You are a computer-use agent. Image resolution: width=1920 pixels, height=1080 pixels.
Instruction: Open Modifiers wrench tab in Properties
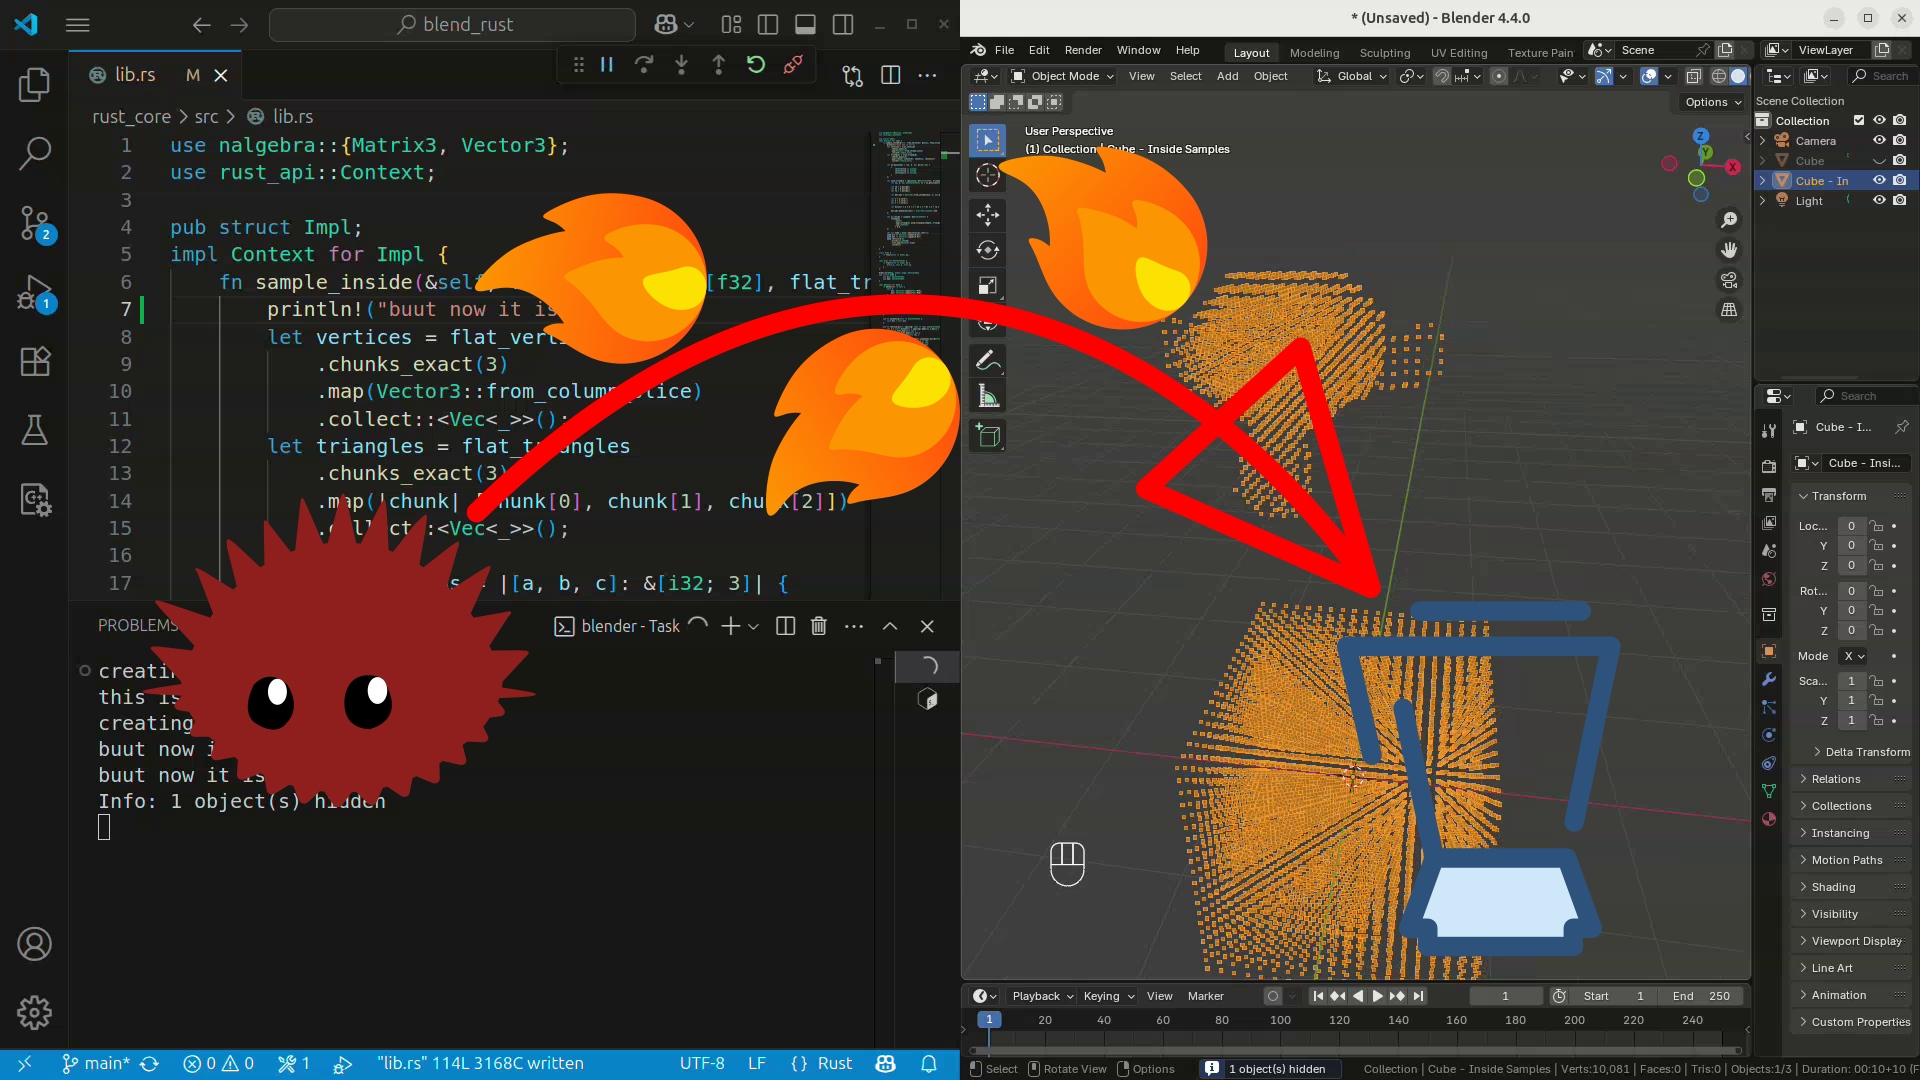[x=1769, y=679]
